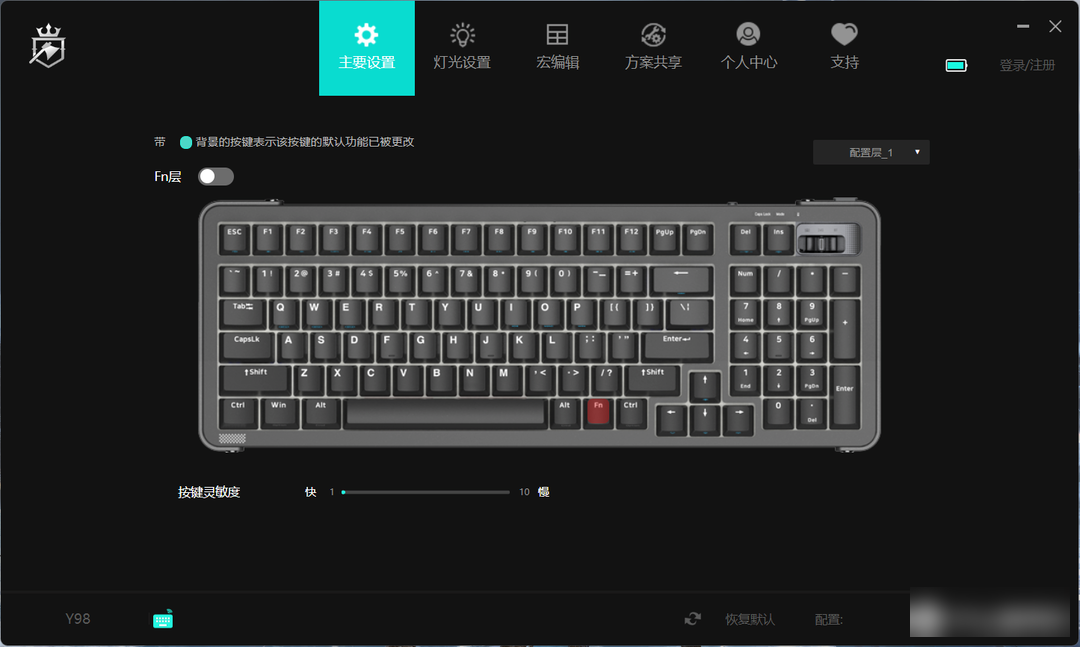Select the ESC key on keyboard image
This screenshot has height=647, width=1080.
tap(234, 238)
